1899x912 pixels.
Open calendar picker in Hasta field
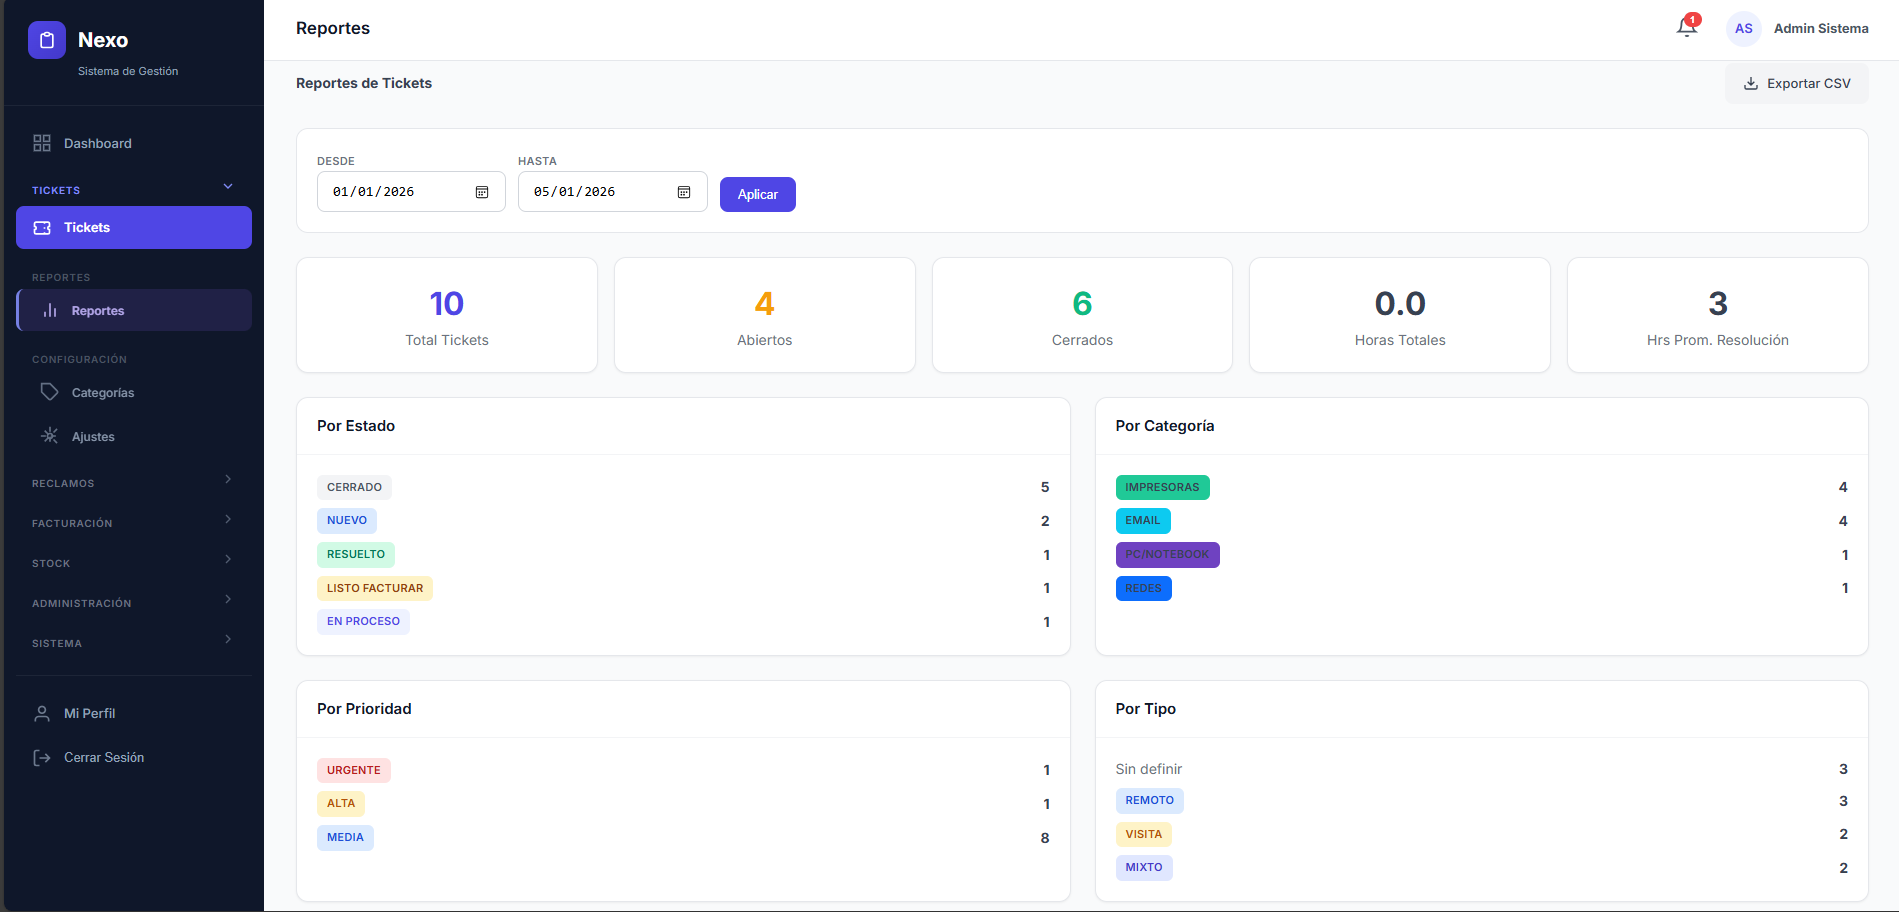(x=684, y=192)
